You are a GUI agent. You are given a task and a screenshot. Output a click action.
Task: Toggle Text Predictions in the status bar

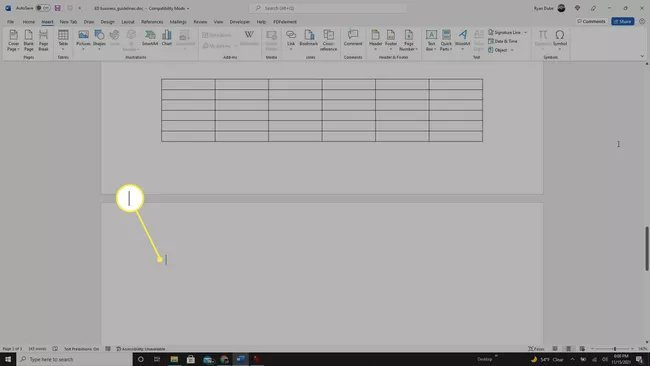tap(81, 349)
